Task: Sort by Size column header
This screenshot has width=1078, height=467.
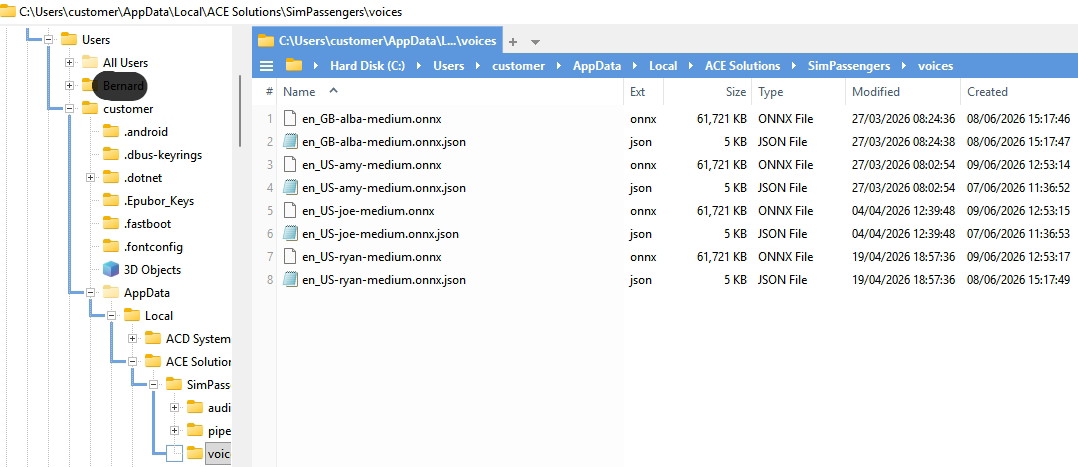Action: coord(736,91)
